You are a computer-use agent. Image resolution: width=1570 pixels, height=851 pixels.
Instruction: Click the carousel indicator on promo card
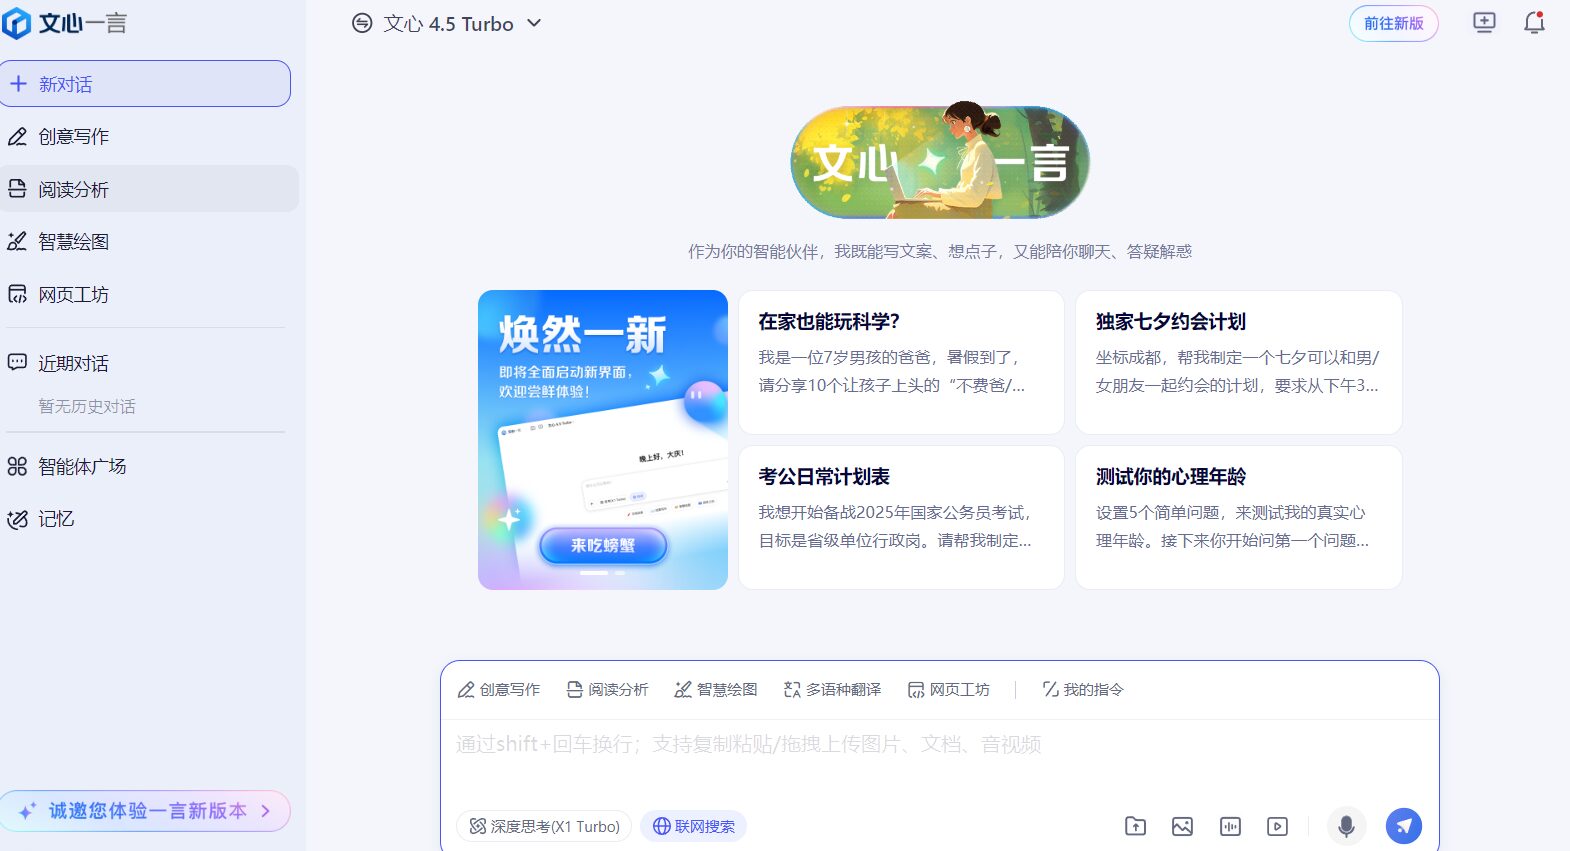coord(603,573)
